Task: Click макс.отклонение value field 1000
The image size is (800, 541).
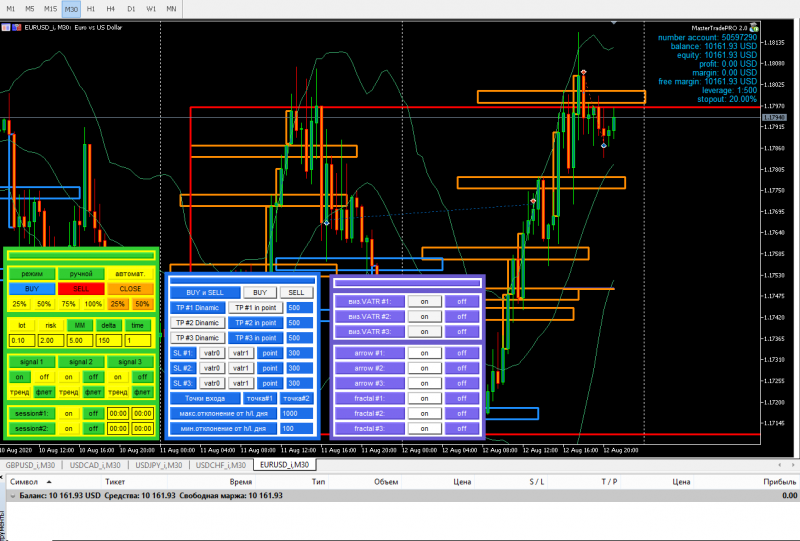Action: 296,413
